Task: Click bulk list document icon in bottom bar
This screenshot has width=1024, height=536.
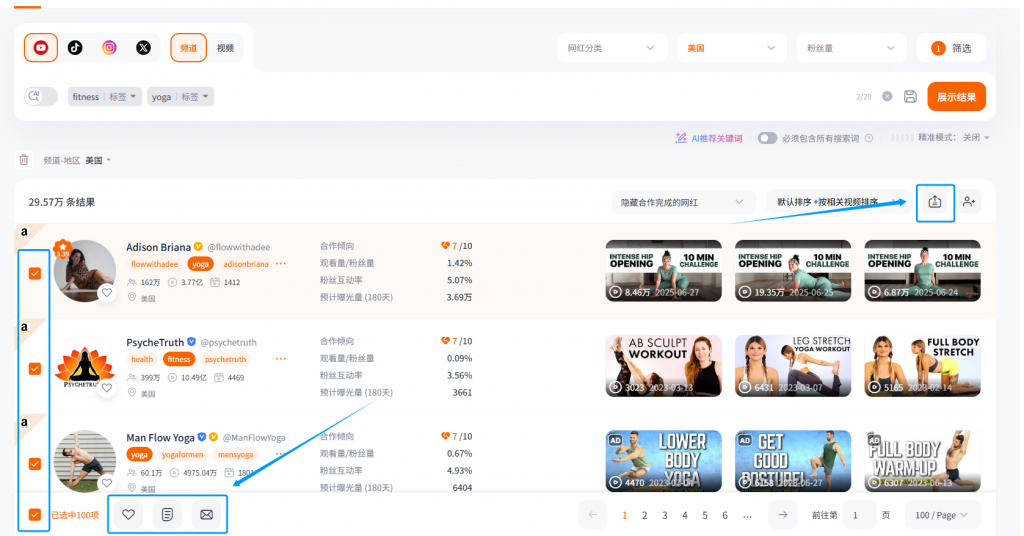Action: [167, 514]
